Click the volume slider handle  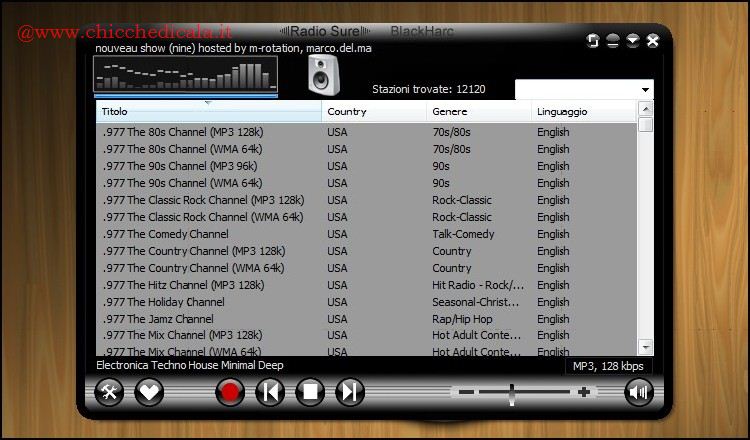(511, 392)
